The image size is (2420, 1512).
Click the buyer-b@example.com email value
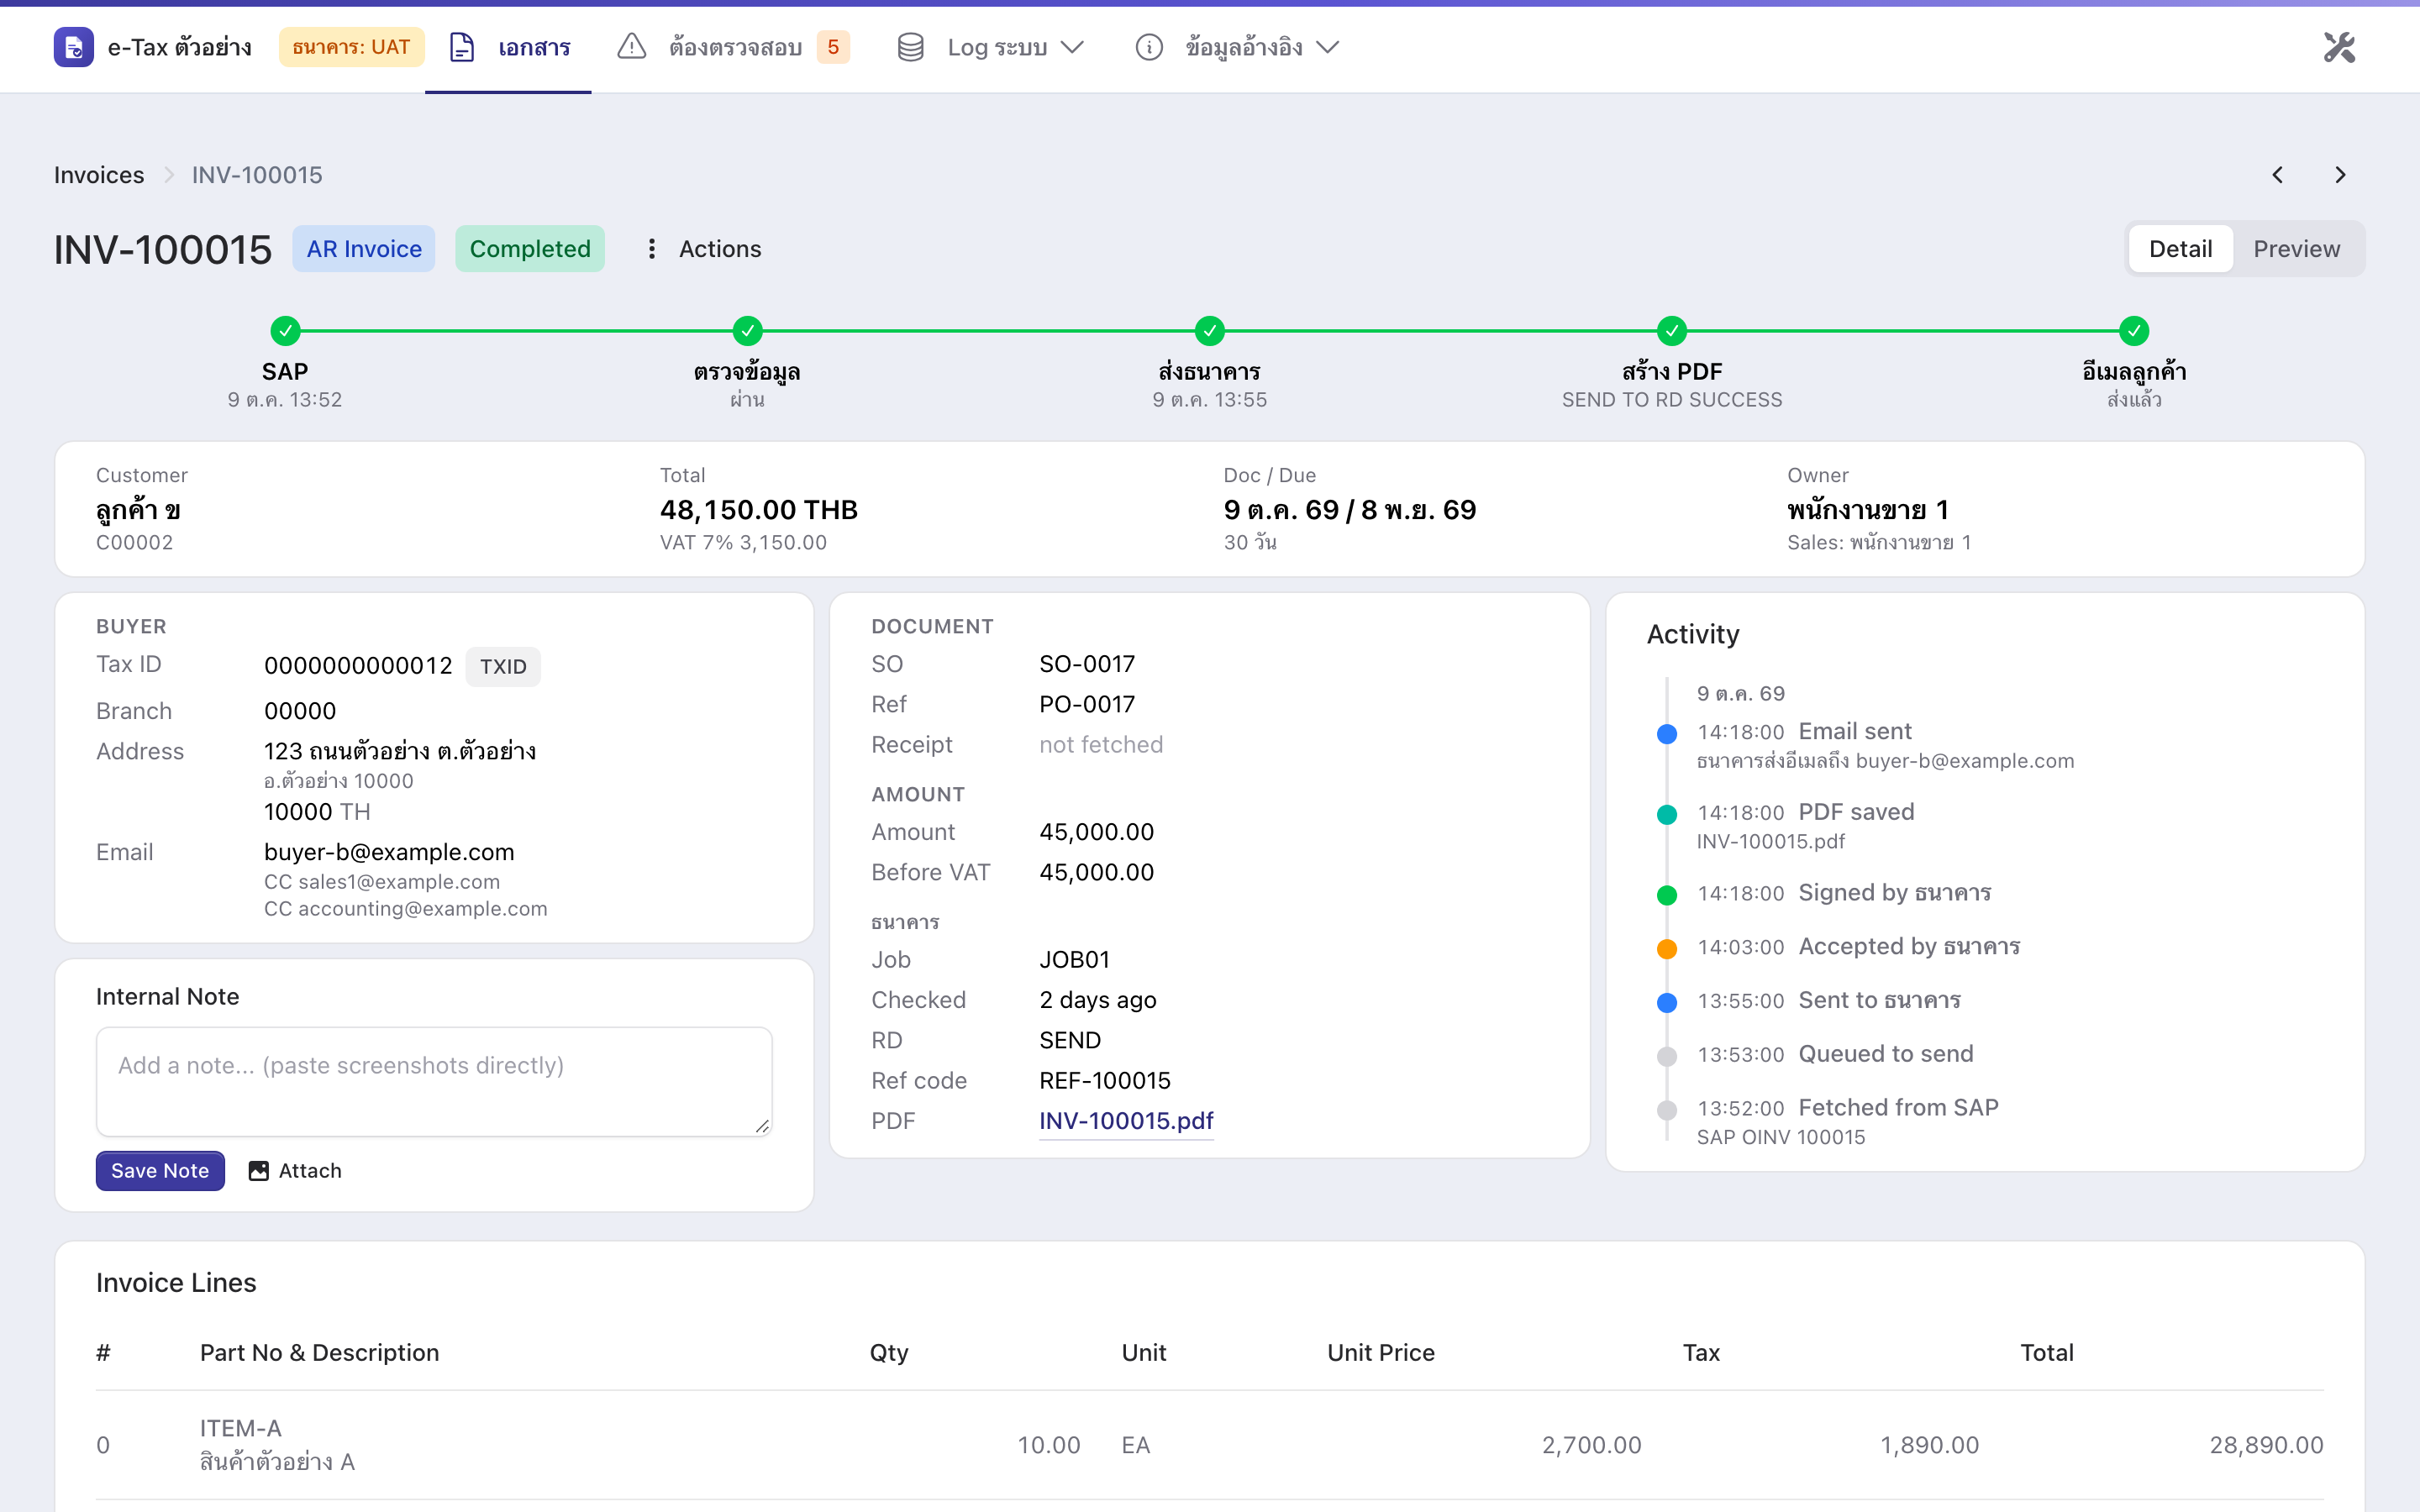pos(389,852)
